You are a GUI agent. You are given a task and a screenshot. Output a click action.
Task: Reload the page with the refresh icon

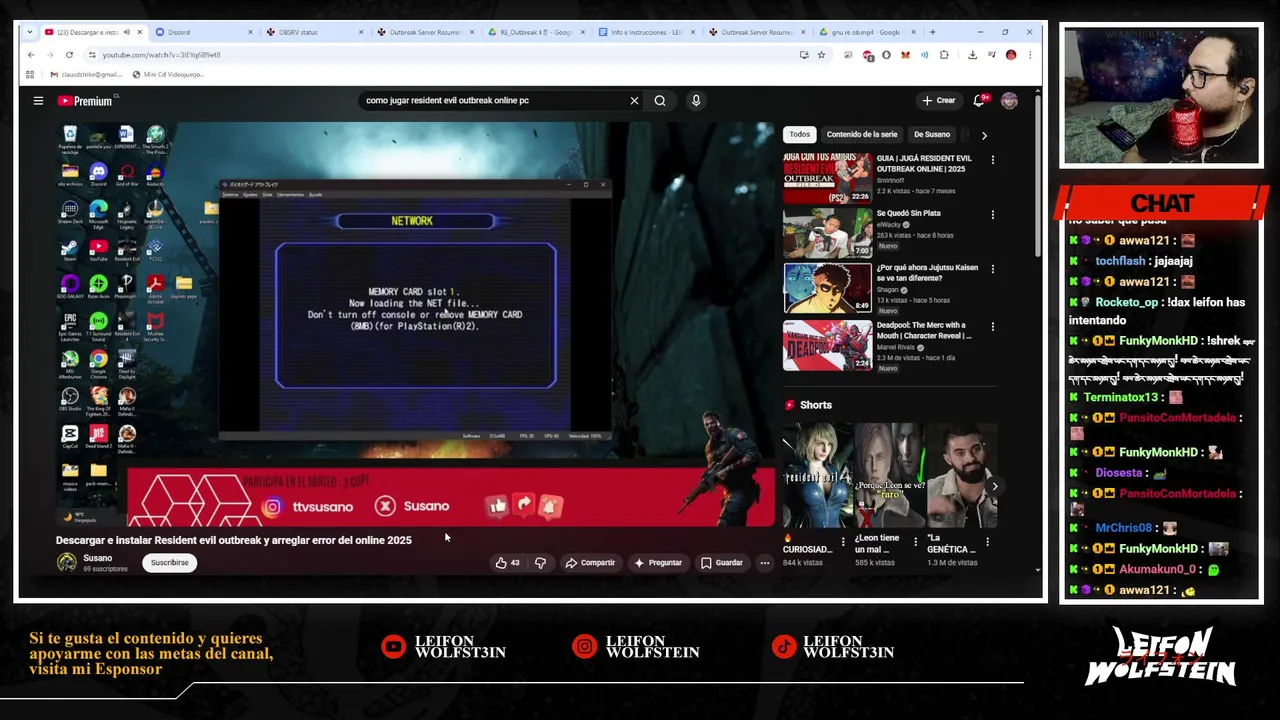point(69,55)
